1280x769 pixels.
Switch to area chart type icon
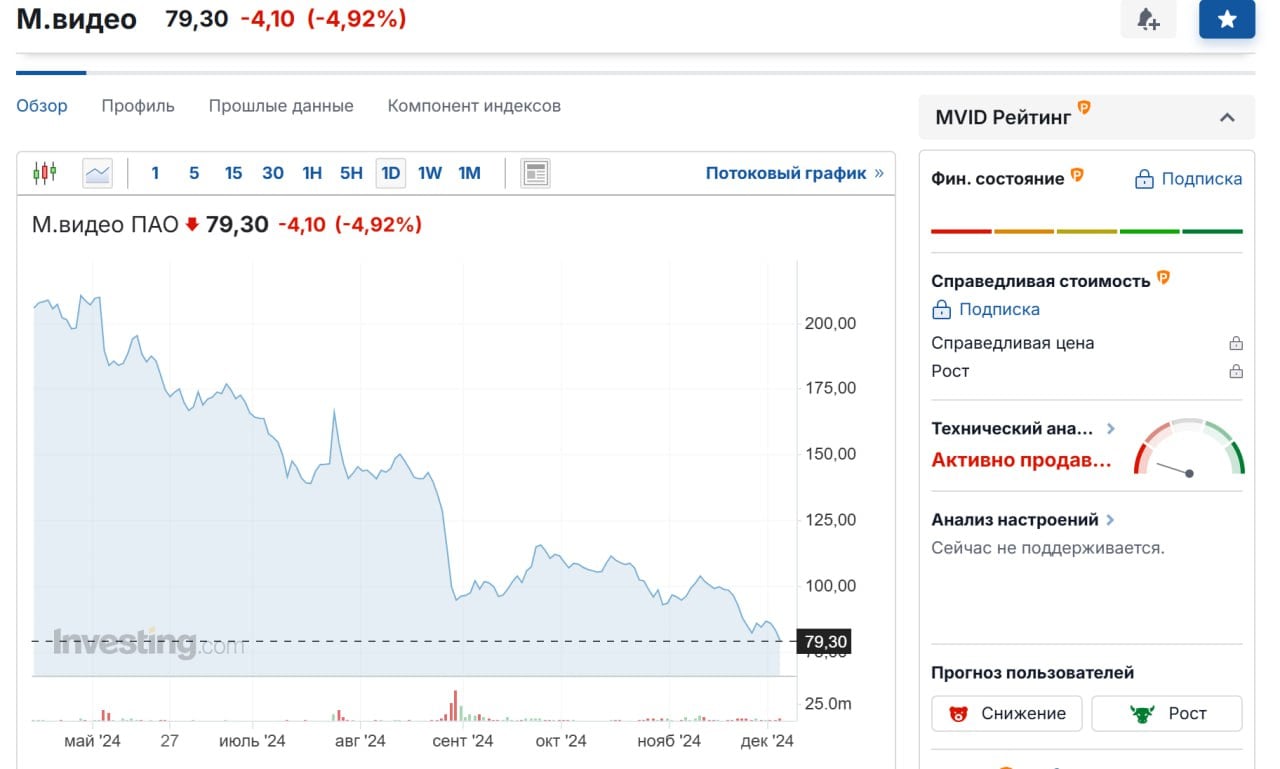click(x=98, y=173)
